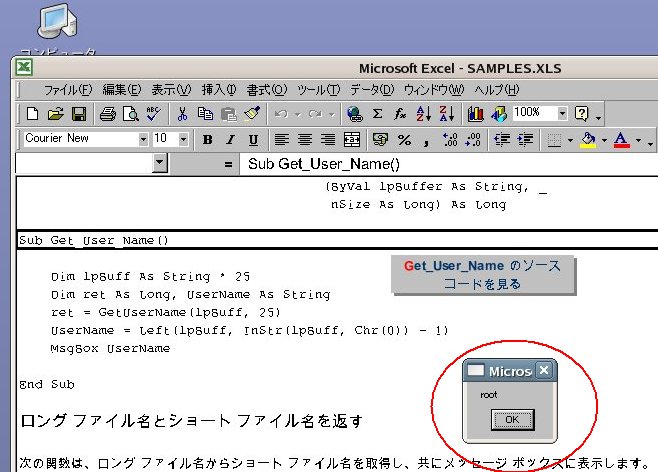Click the Undo arrow icon

[281, 114]
